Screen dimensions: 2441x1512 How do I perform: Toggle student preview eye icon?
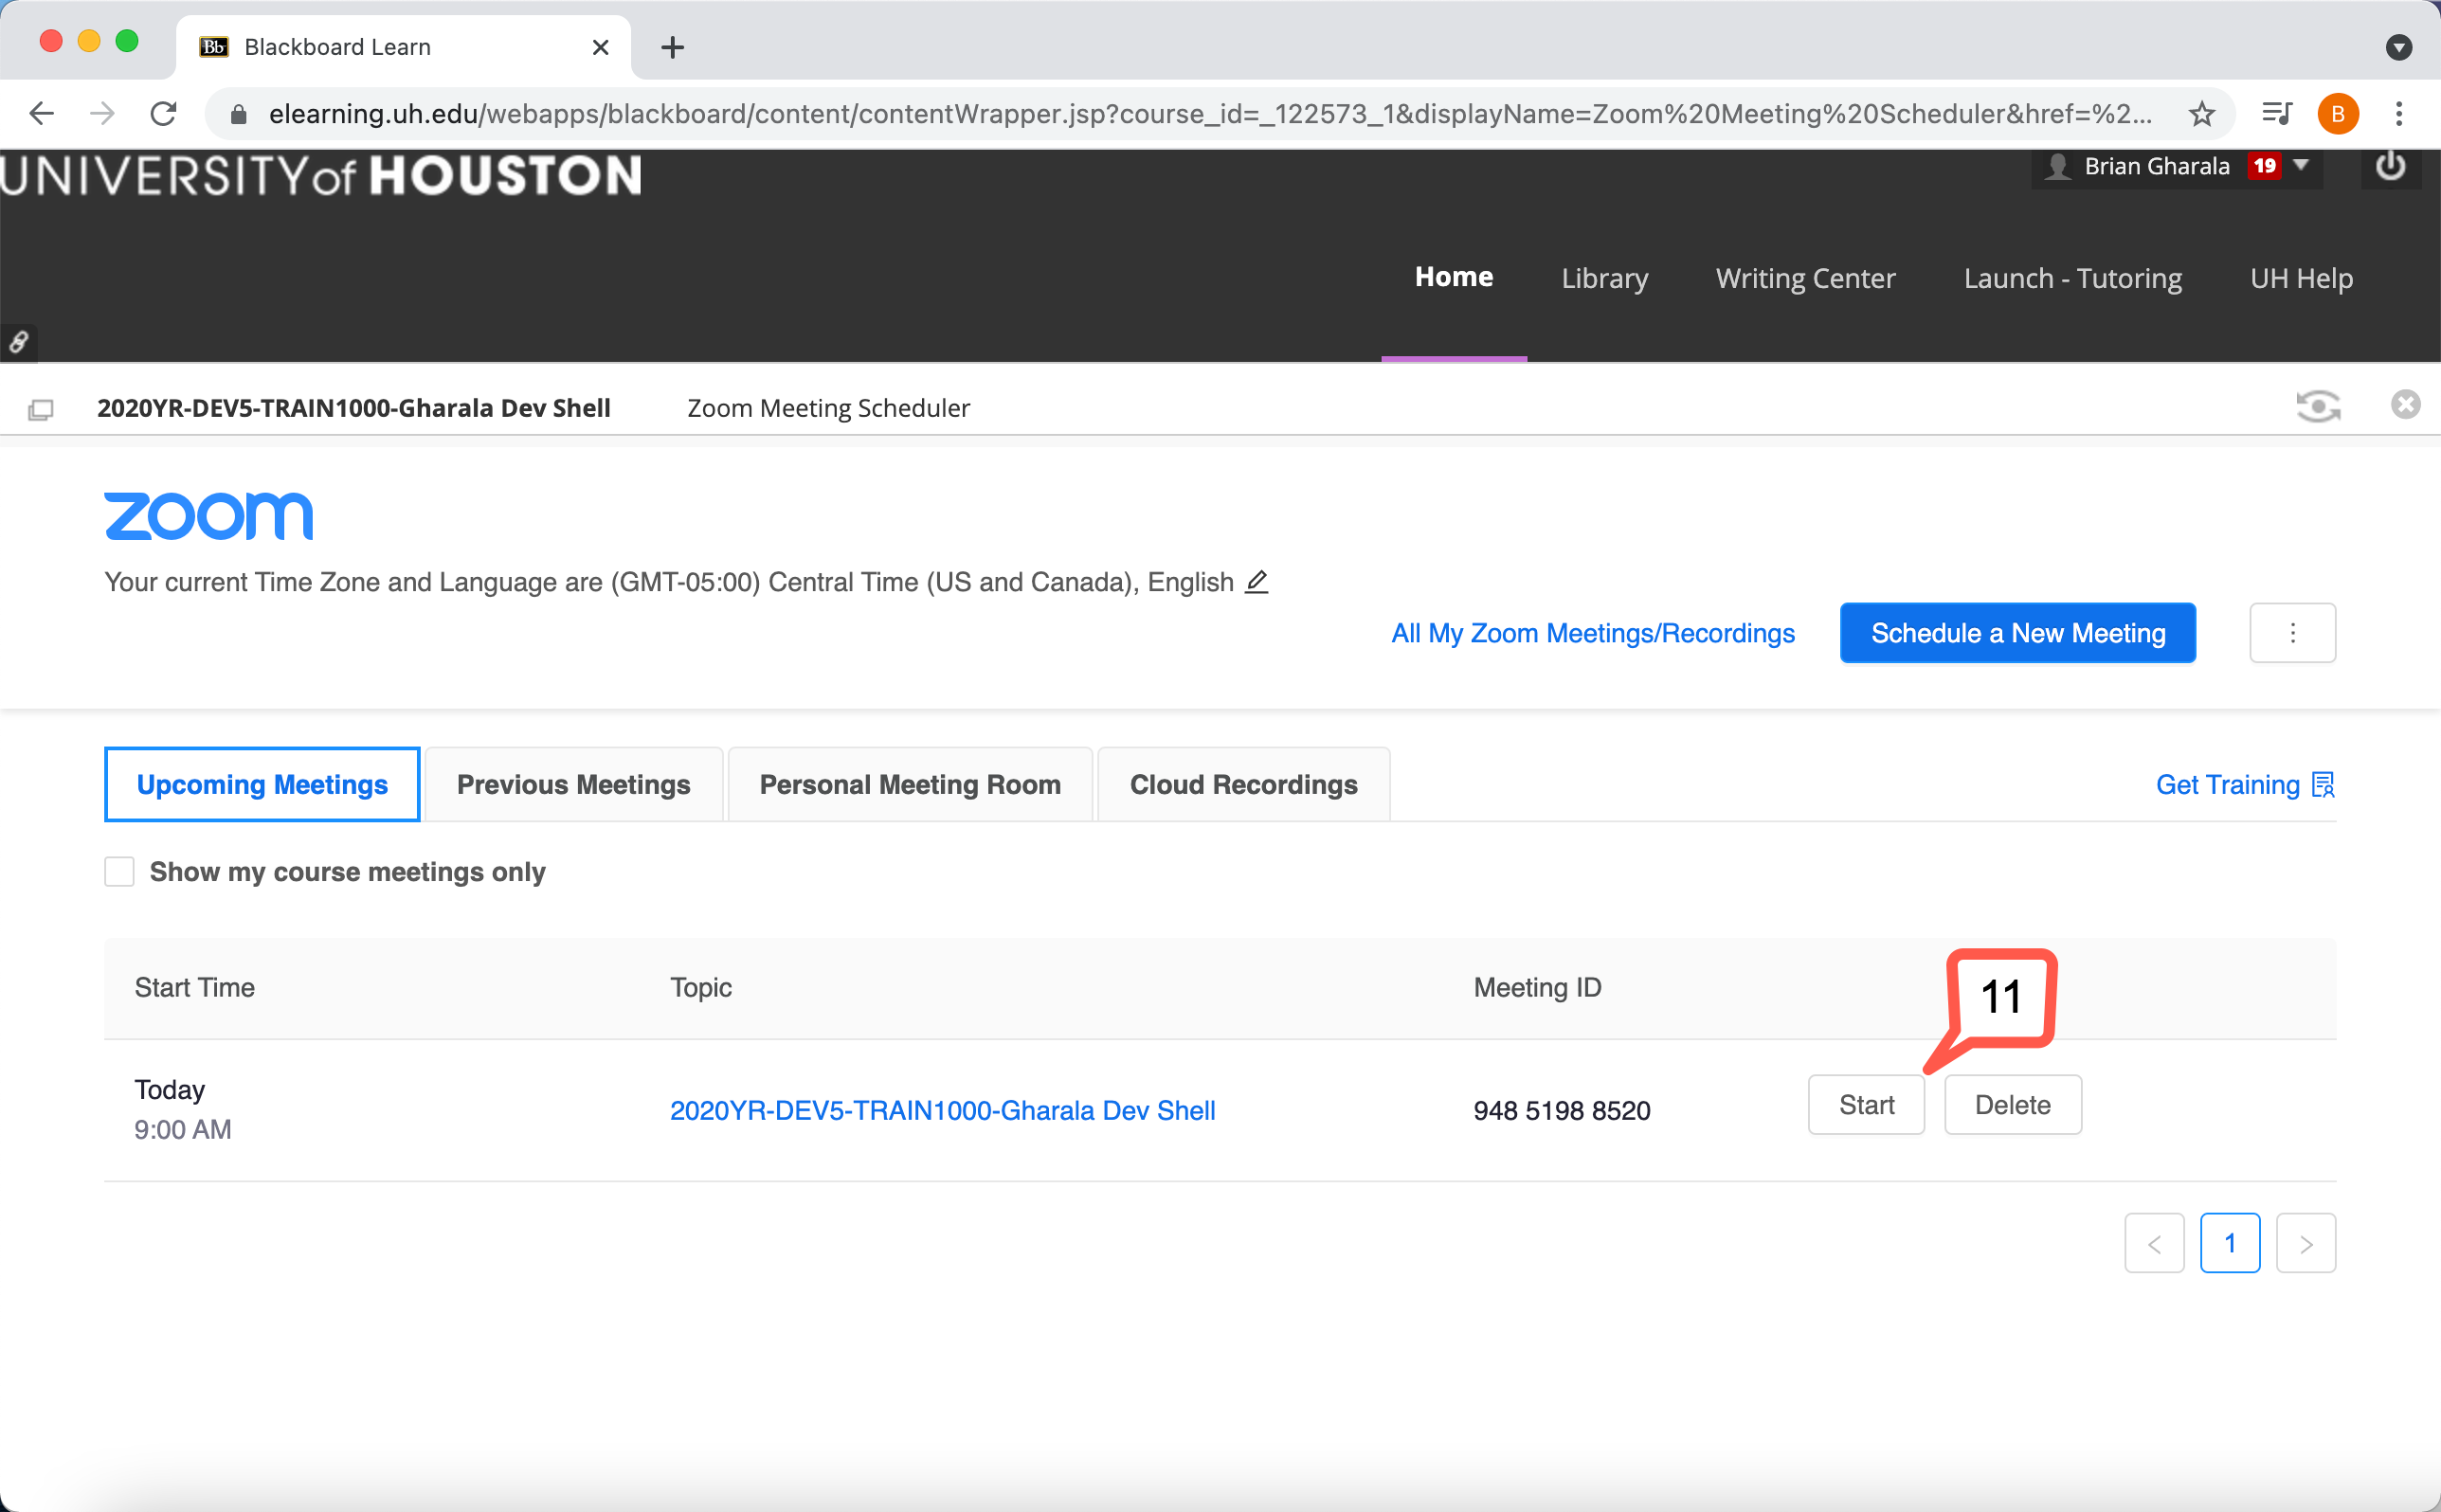(2318, 406)
